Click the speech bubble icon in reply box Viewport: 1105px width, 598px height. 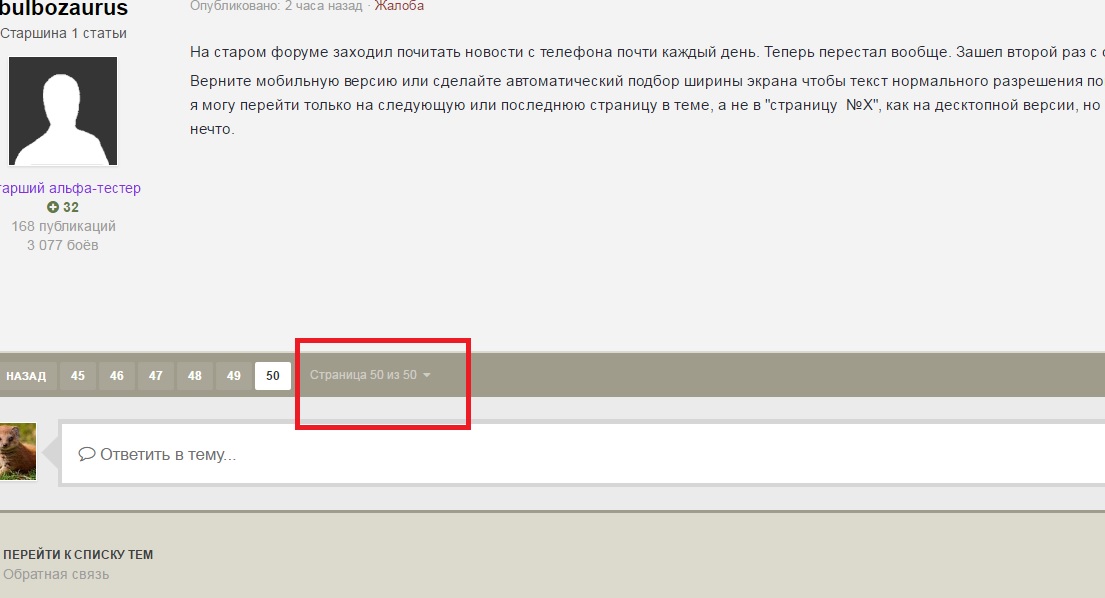tap(86, 454)
